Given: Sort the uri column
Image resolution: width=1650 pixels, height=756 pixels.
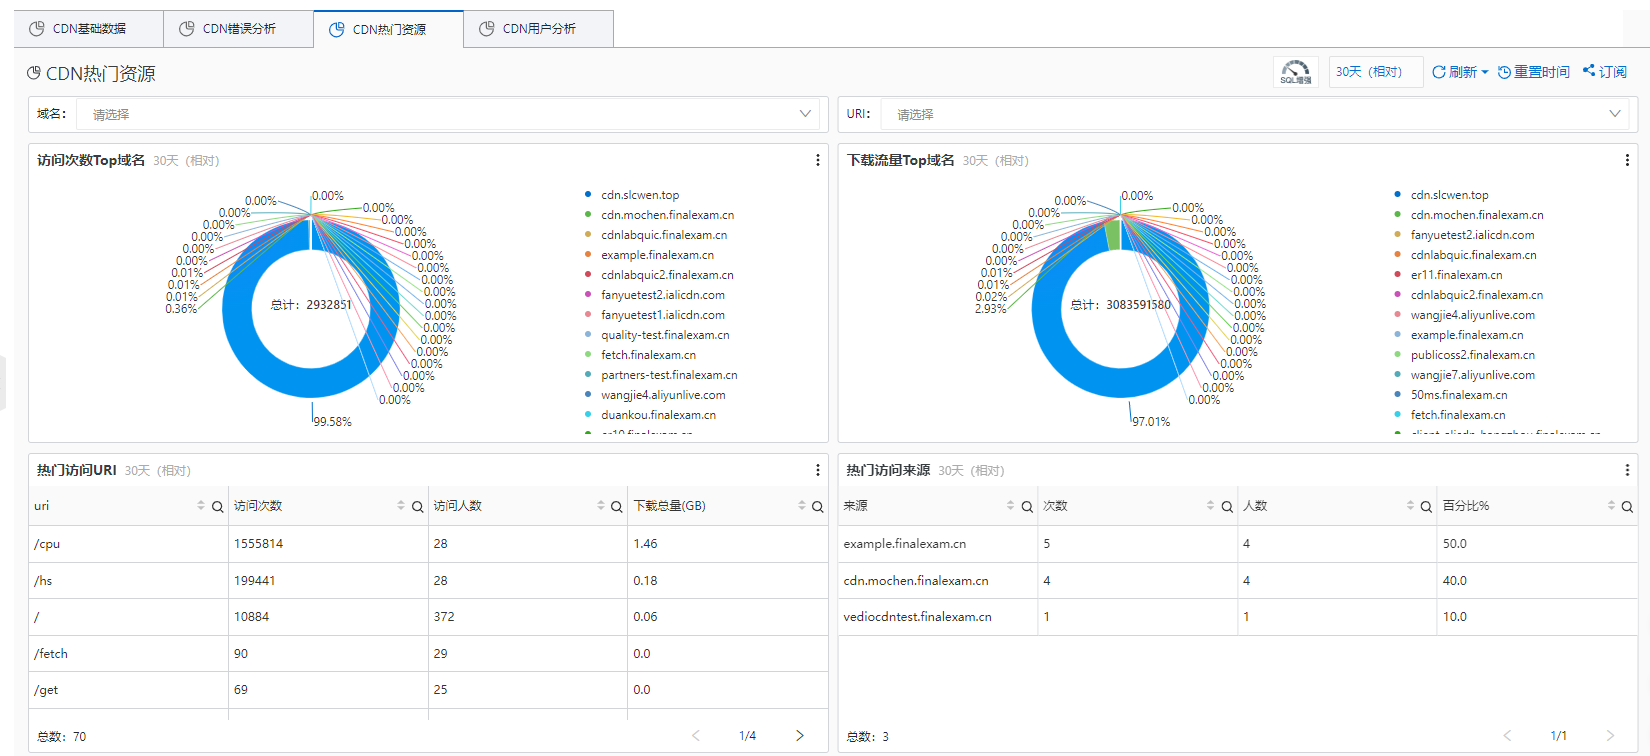Looking at the screenshot, I should (201, 506).
